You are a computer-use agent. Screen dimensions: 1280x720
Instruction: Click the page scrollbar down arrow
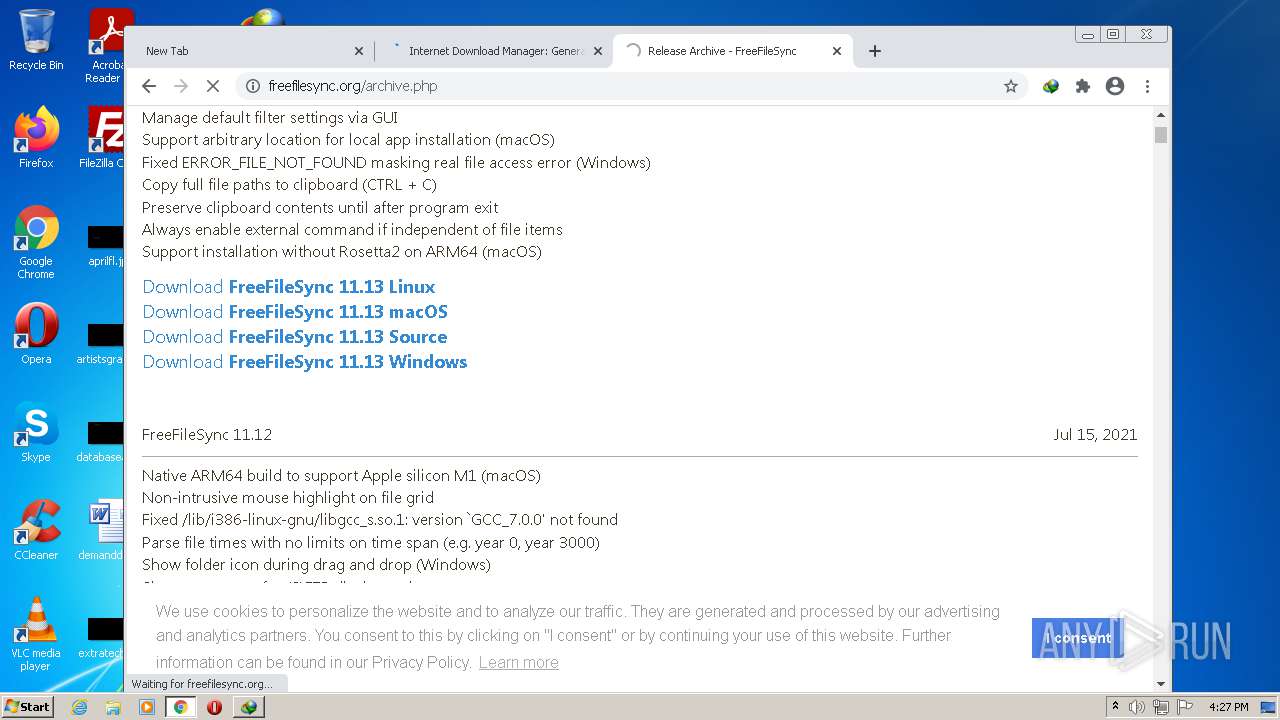pos(1161,684)
